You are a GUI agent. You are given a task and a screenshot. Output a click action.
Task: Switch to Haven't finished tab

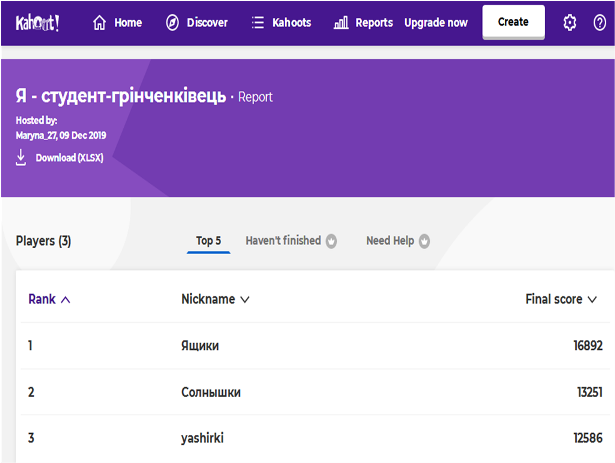point(290,241)
